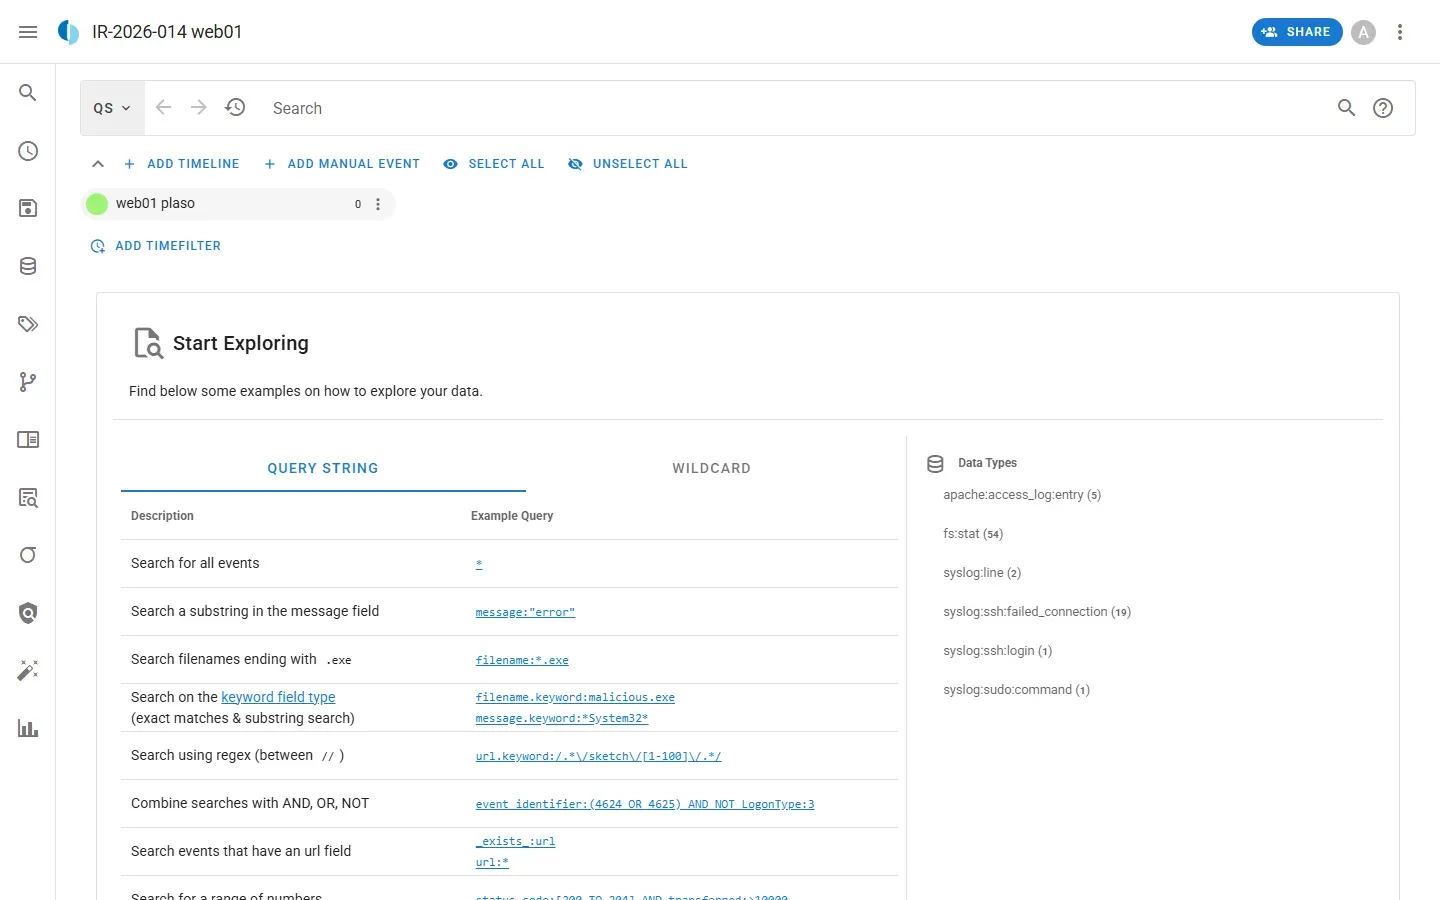Open the hamburger navigation menu

tap(28, 32)
